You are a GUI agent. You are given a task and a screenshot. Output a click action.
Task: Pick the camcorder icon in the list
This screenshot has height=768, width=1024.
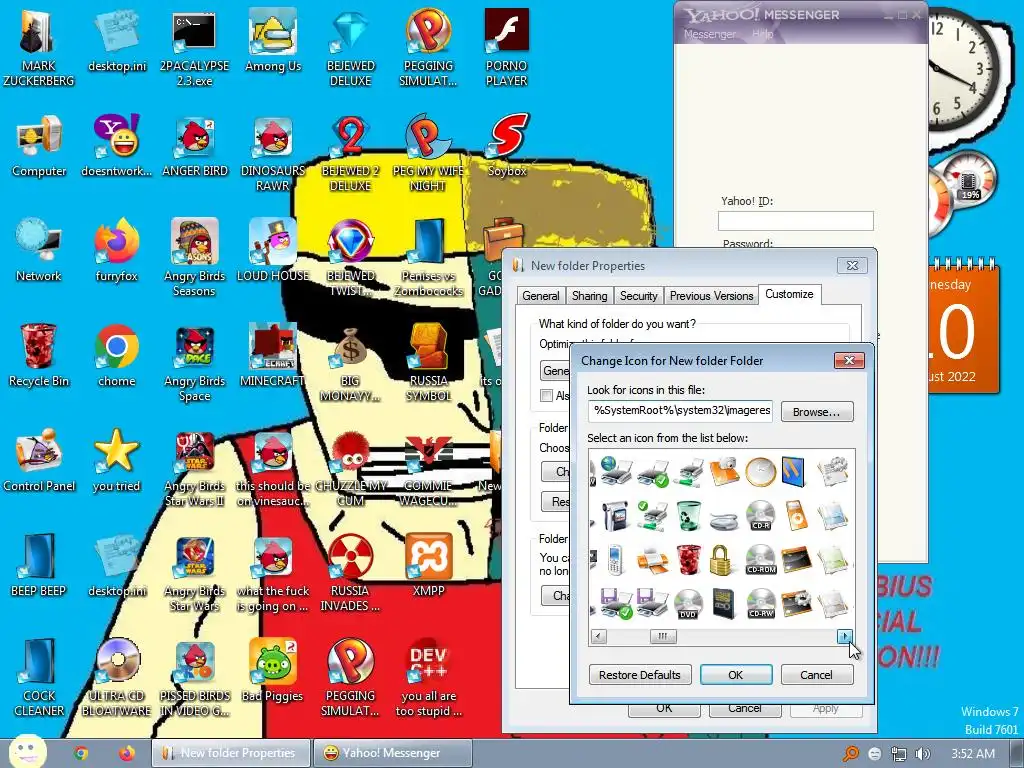coord(615,516)
